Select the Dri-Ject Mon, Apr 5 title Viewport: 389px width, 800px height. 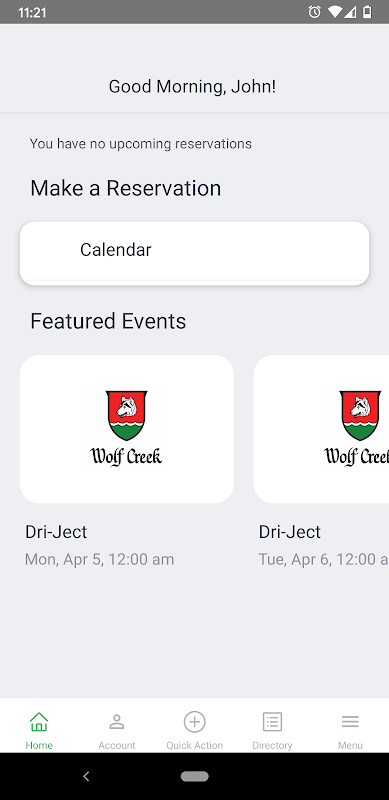tap(56, 532)
